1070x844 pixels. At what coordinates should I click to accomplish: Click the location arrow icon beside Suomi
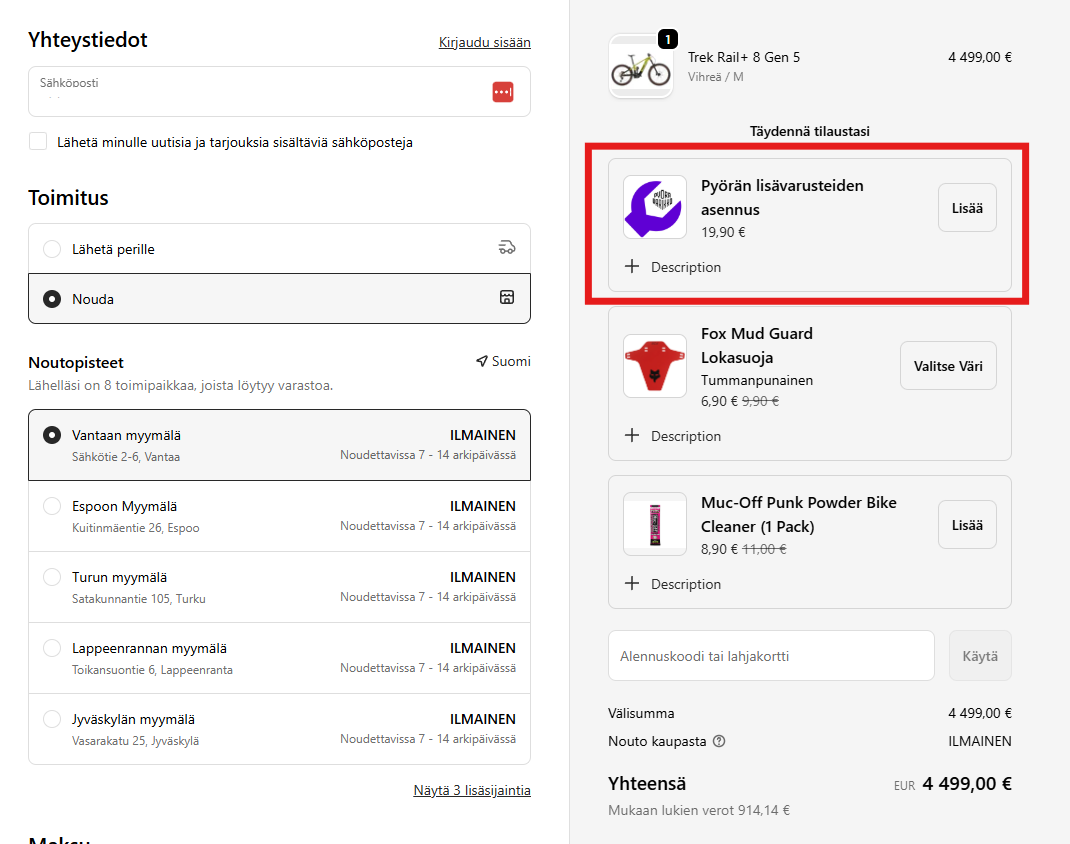(482, 361)
